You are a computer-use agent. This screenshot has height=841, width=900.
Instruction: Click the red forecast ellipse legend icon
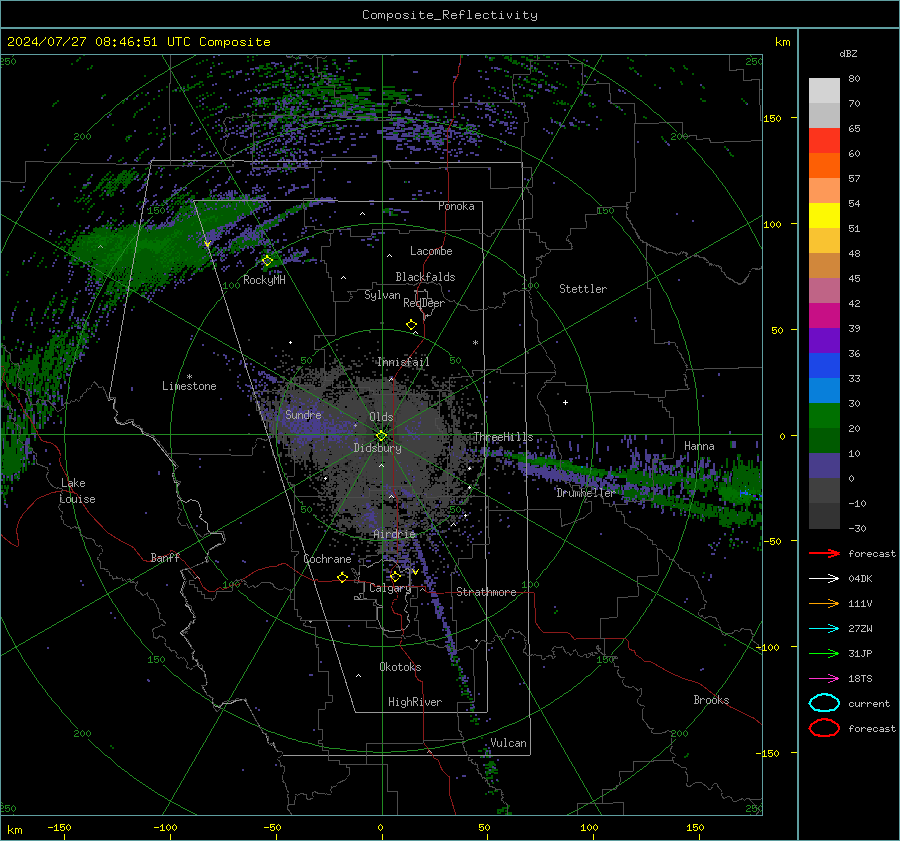pos(824,728)
